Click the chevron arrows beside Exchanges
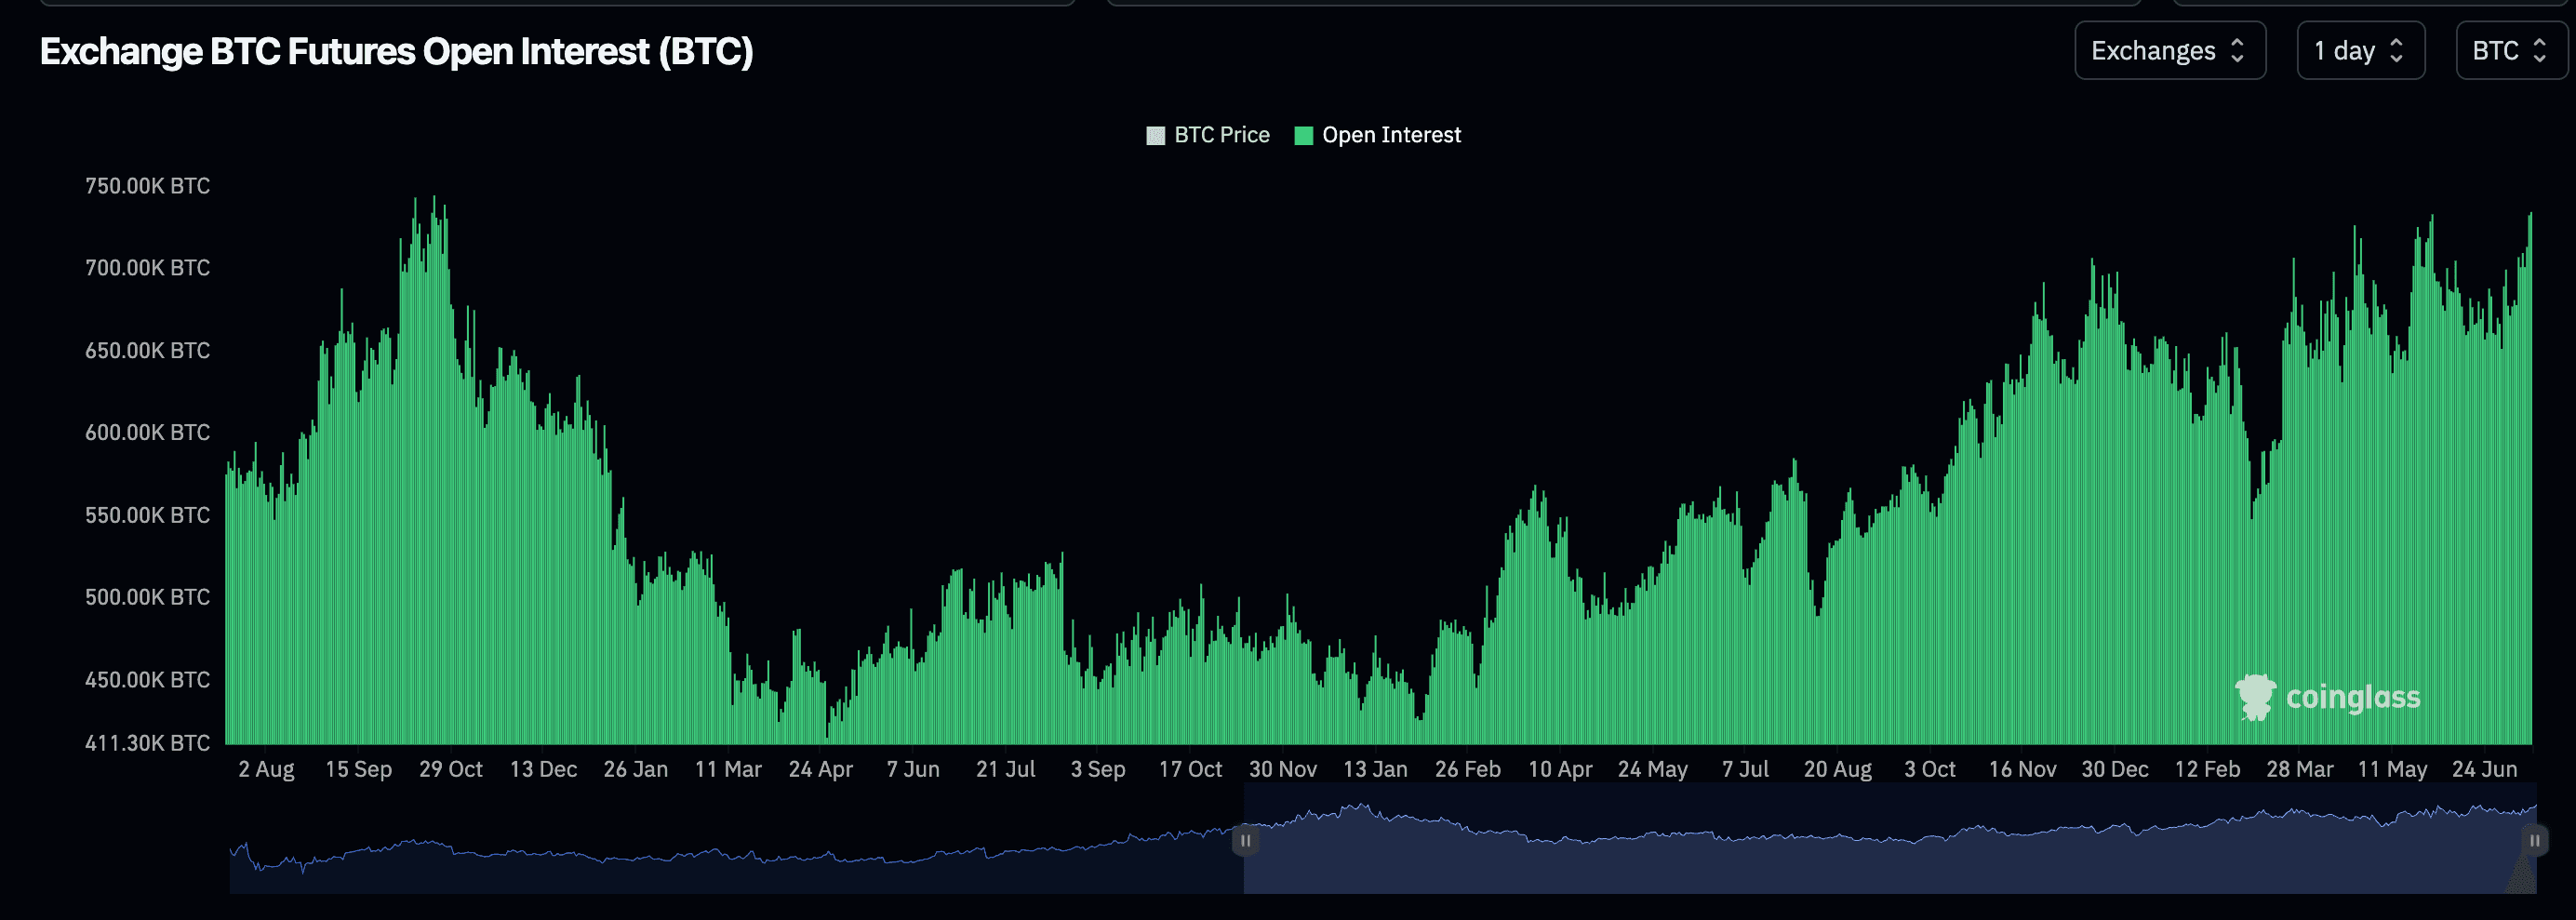2576x920 pixels. tap(2237, 51)
